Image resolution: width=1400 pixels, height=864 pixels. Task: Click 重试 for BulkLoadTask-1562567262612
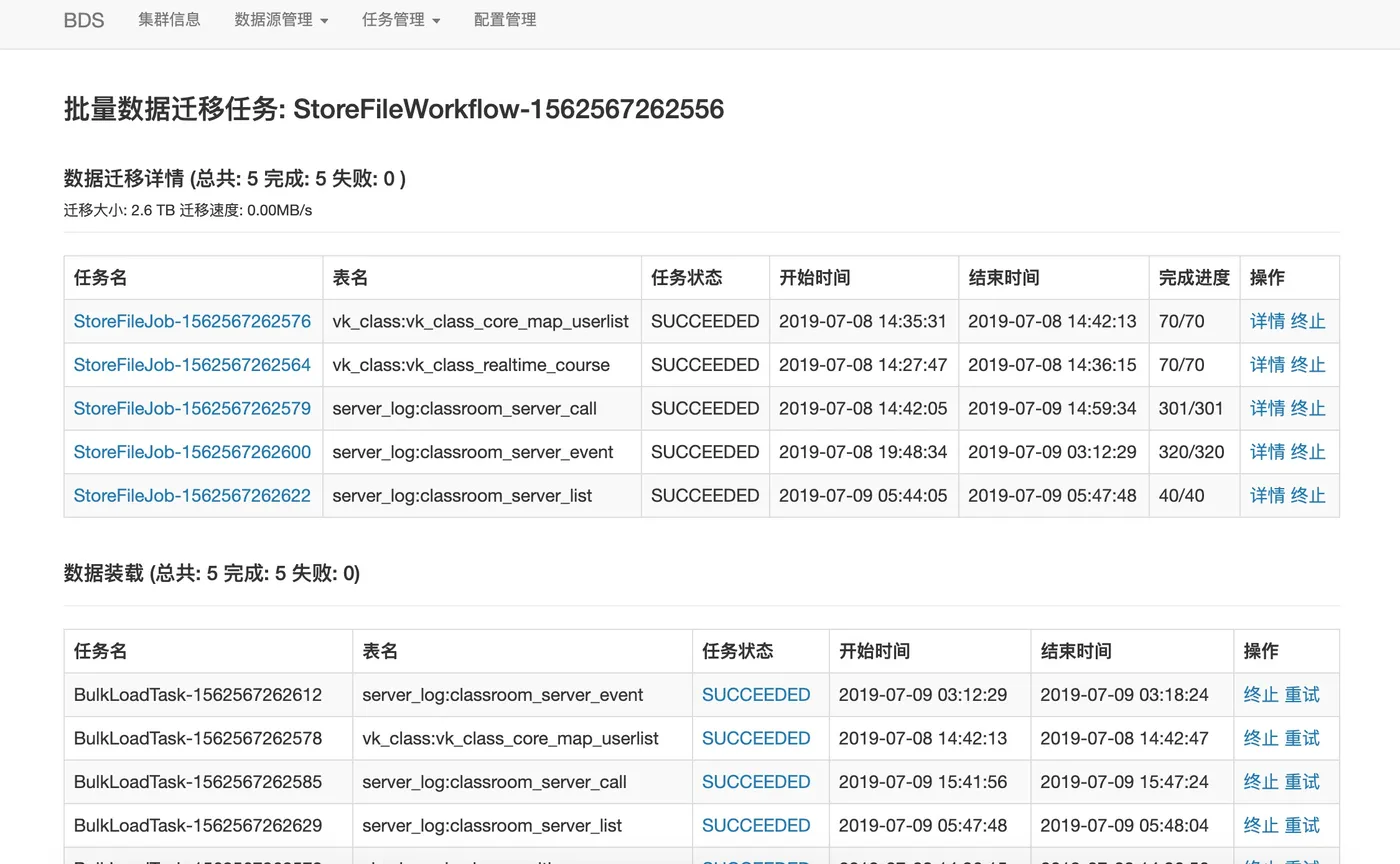pyautogui.click(x=1302, y=695)
